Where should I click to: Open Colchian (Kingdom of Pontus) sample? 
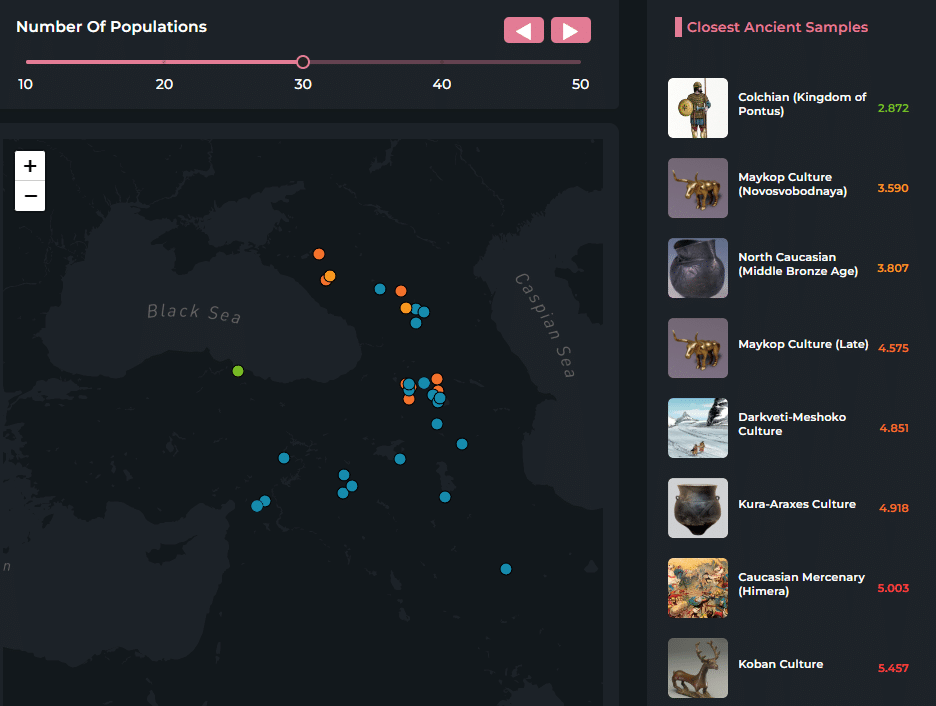(x=802, y=104)
